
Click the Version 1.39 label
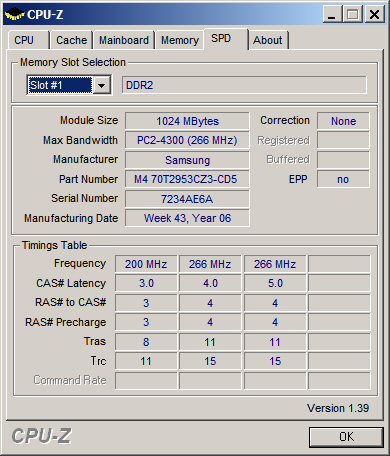pyautogui.click(x=338, y=408)
